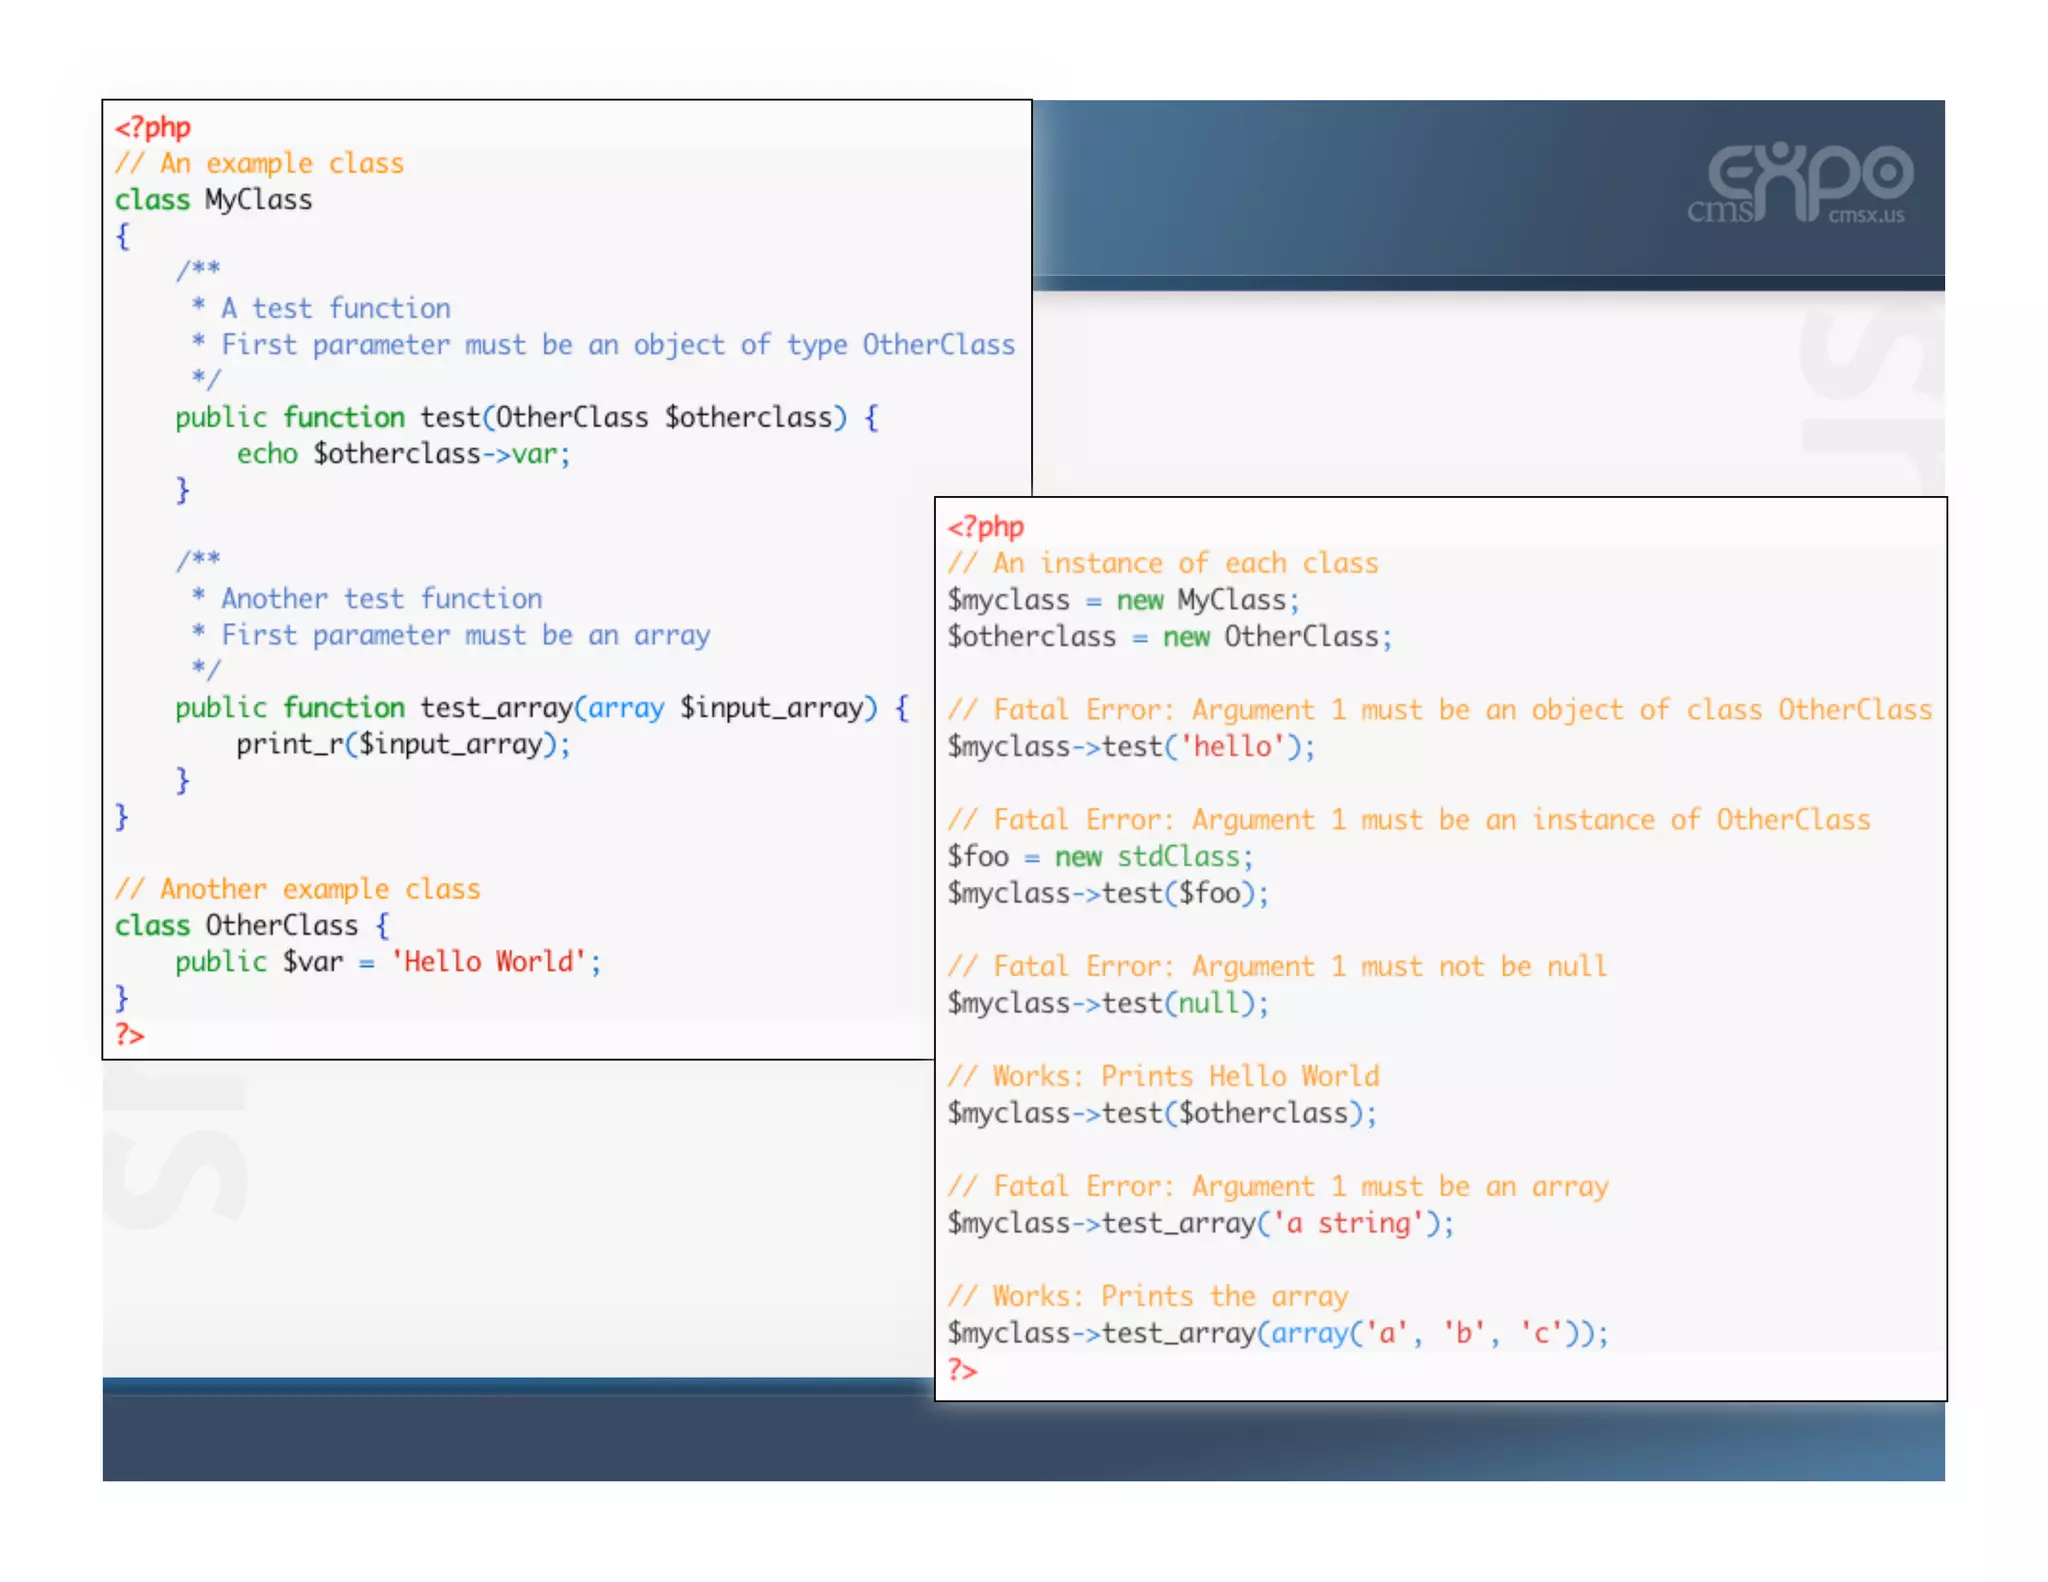Click the CMS Expo logo
The image size is (2048, 1582).
pos(1800,182)
